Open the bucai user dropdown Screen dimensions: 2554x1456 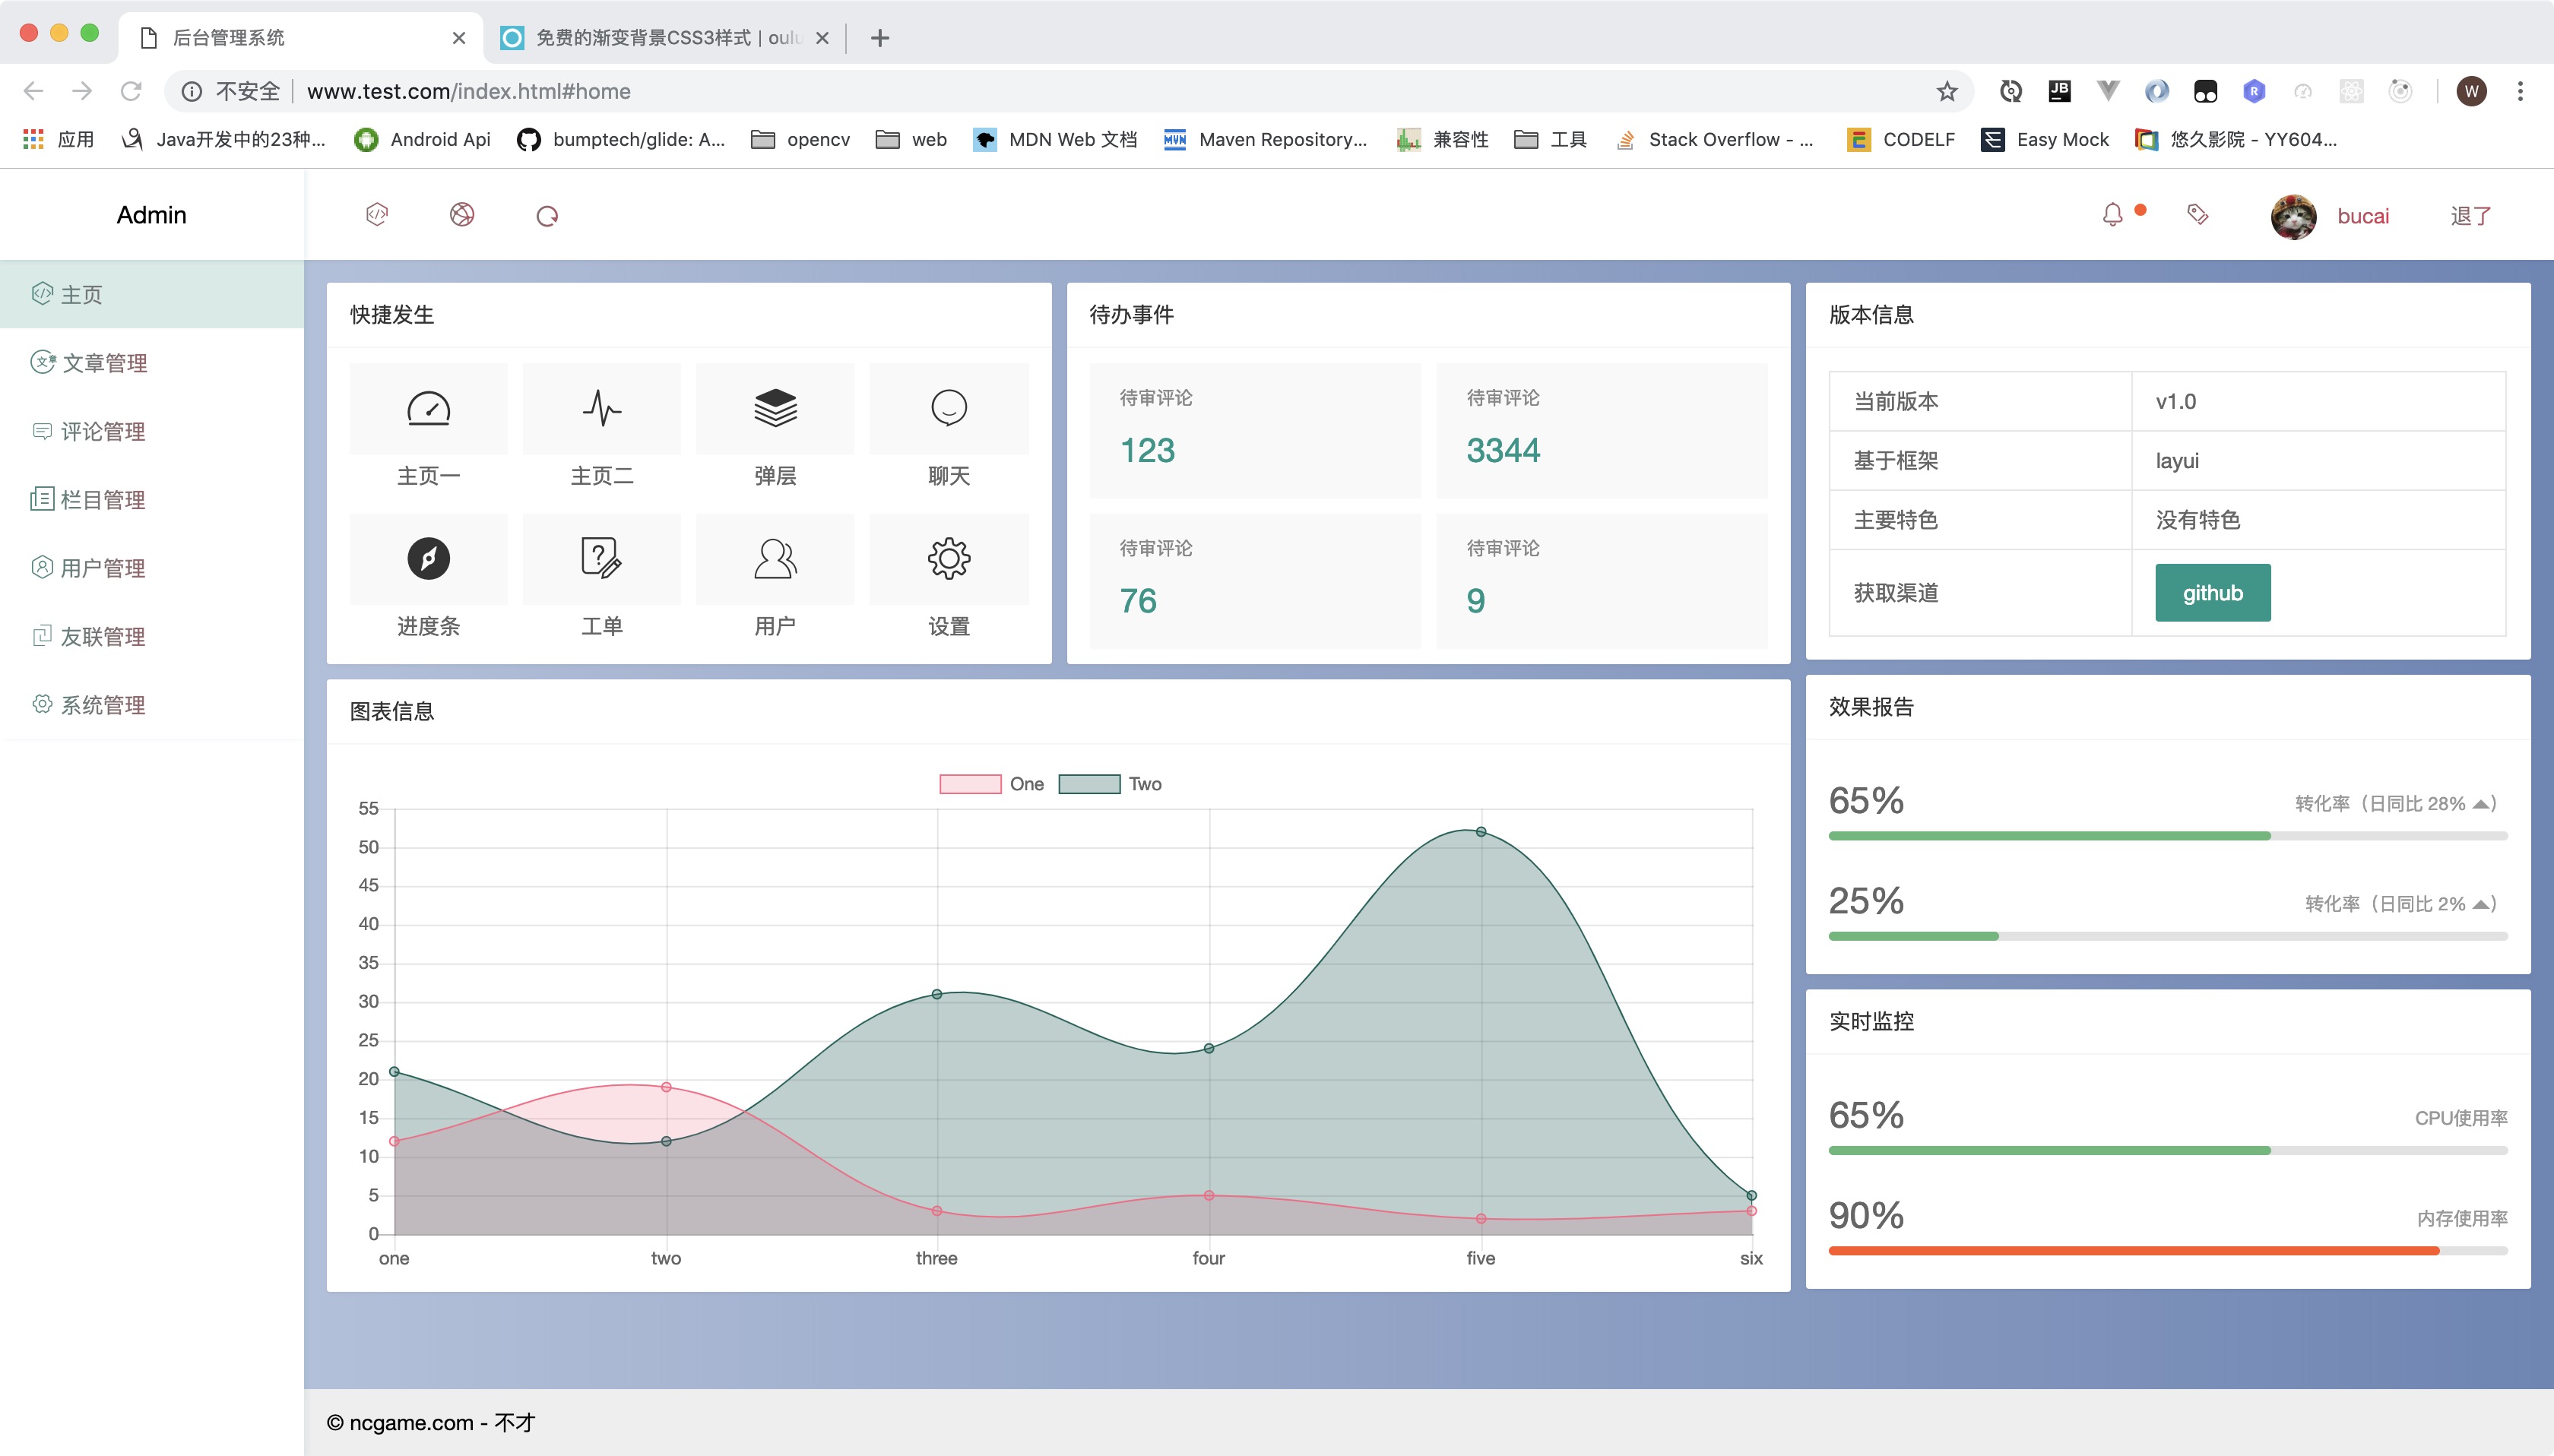tap(2362, 216)
